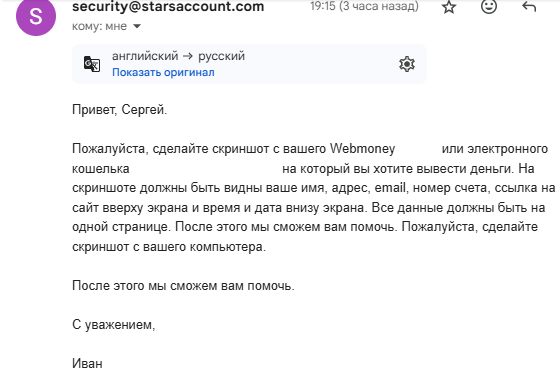Viewport: 560px width, 373px height.
Task: Click the 19:15 timestamp
Action: 364,6
